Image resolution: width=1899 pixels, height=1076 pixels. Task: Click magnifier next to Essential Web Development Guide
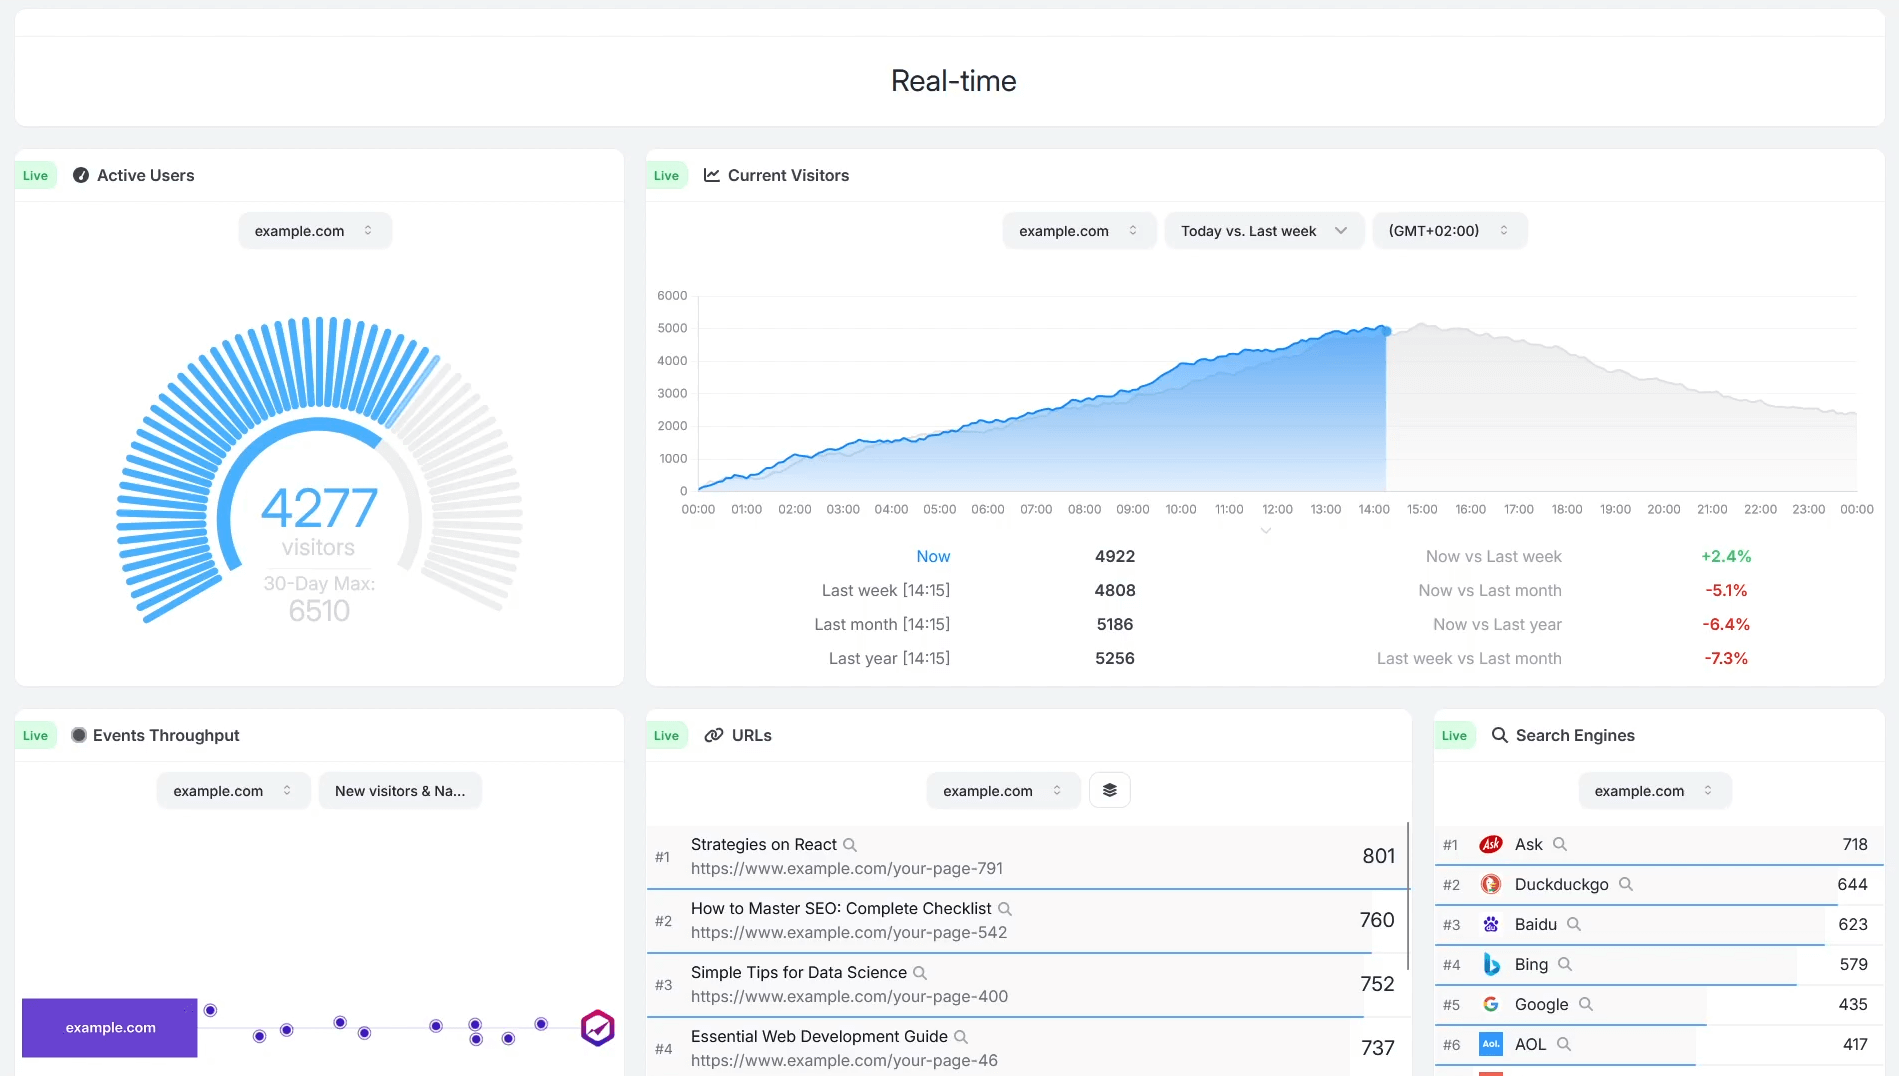click(961, 1037)
